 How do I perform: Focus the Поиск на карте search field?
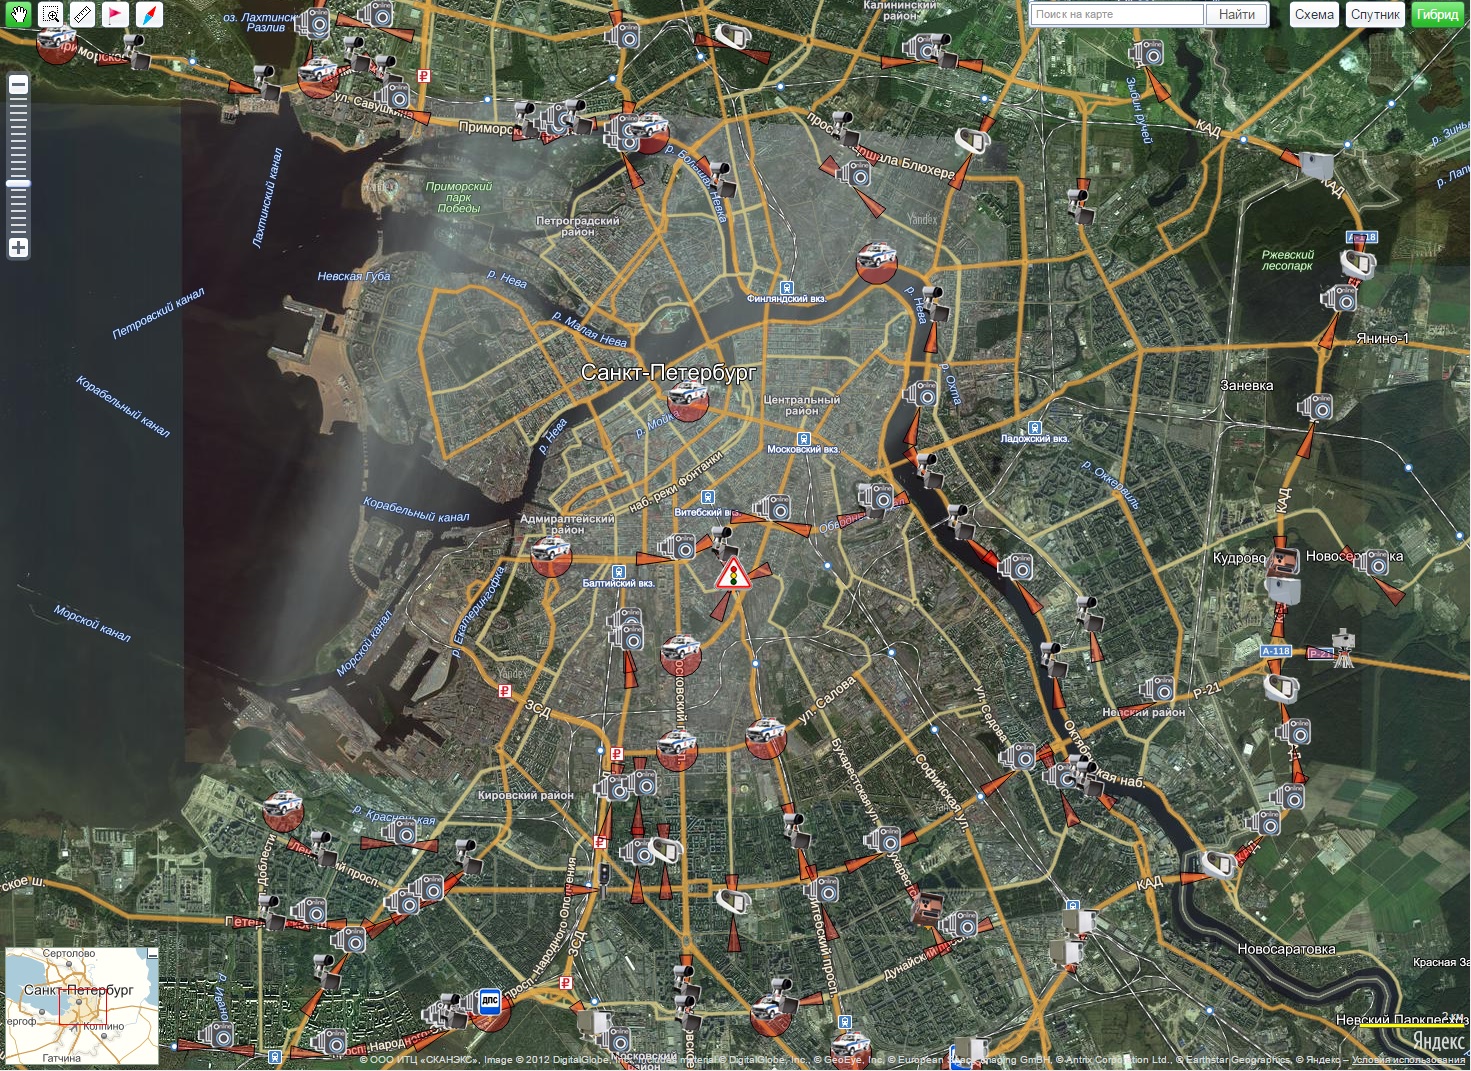pos(1117,14)
